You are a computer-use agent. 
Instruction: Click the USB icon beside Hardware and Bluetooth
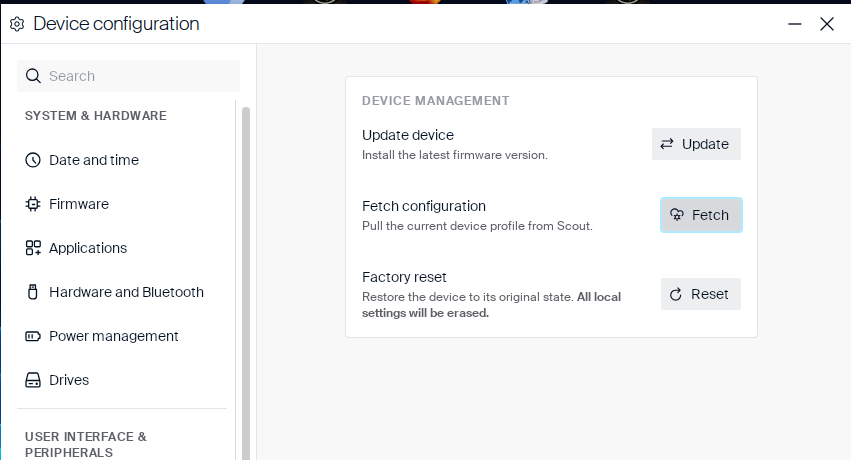33,292
